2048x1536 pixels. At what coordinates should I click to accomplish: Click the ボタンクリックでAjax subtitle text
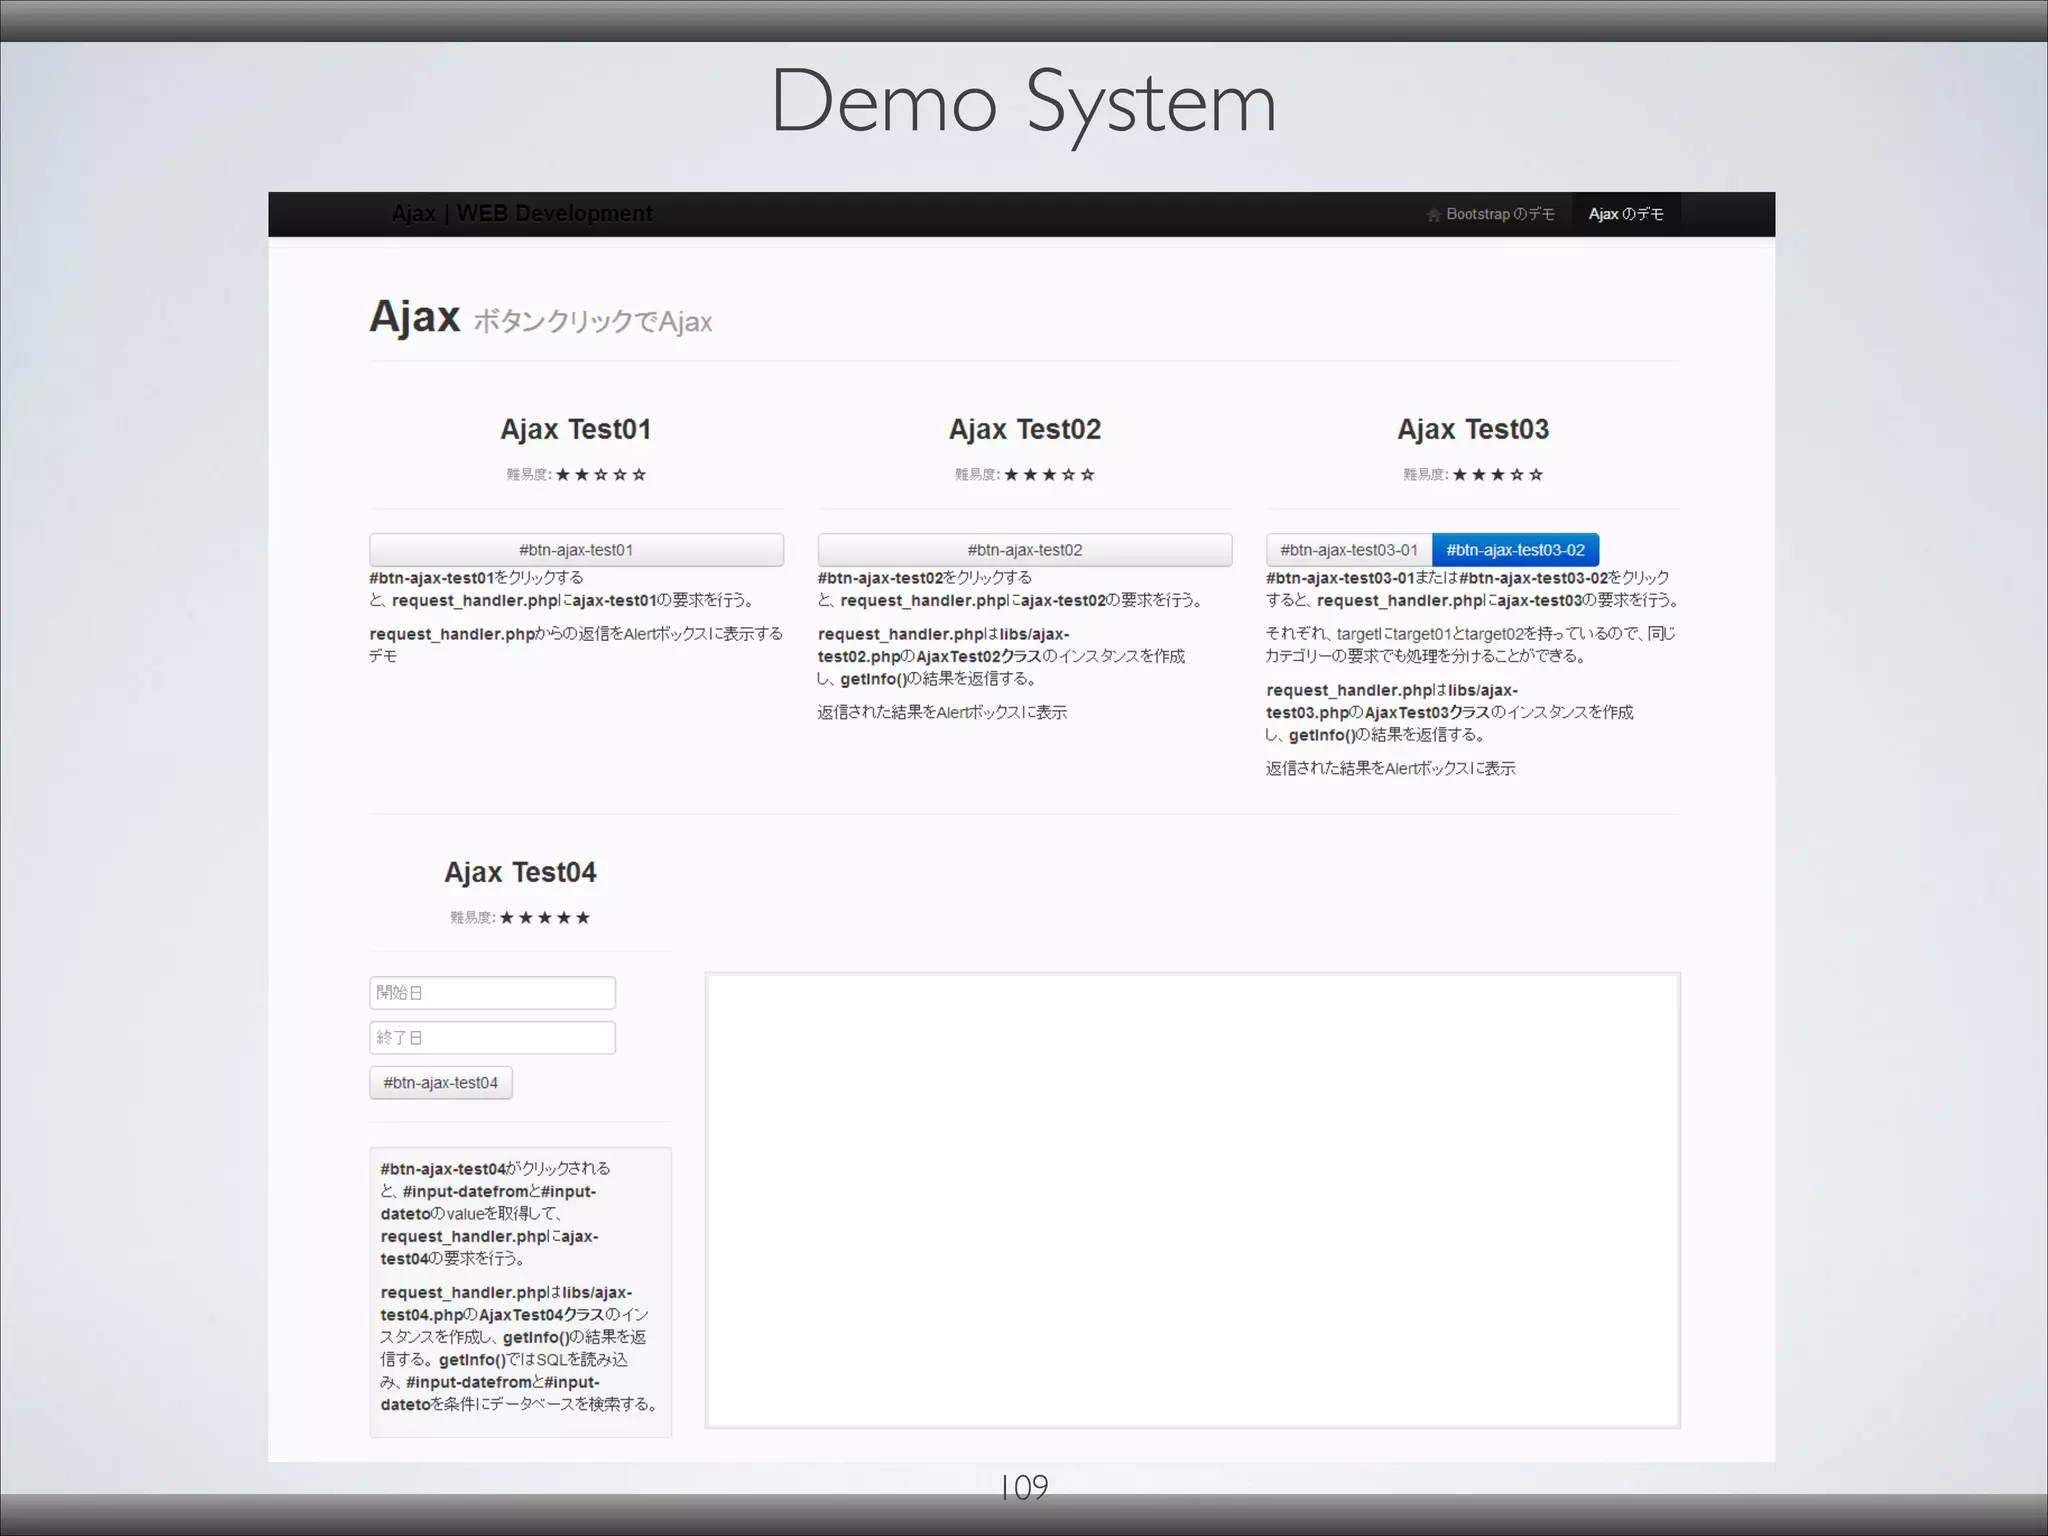592,322
